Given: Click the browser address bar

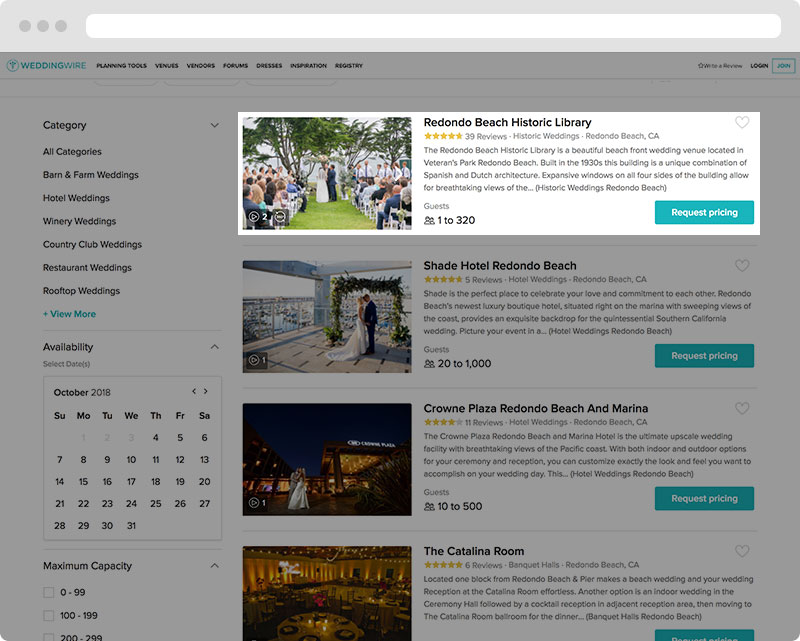Looking at the screenshot, I should [433, 26].
